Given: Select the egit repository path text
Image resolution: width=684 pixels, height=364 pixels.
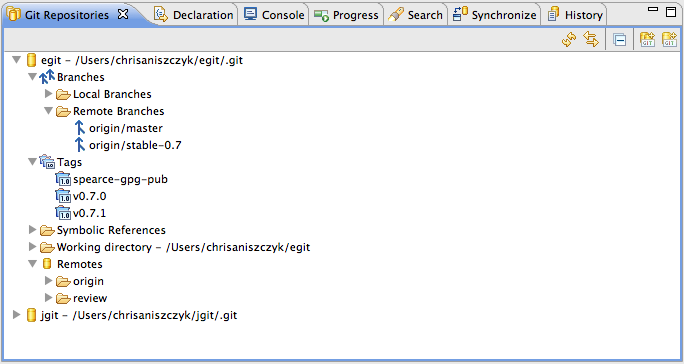Looking at the screenshot, I should pos(142,60).
